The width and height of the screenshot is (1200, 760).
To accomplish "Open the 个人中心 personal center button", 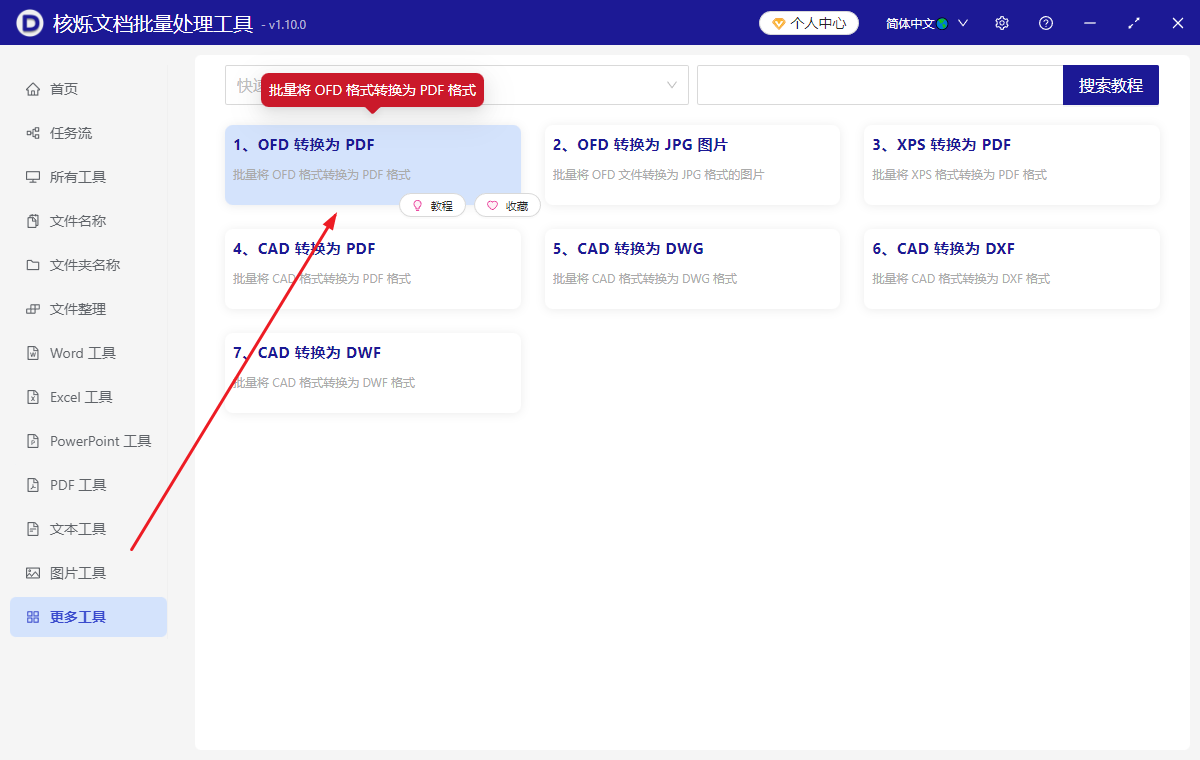I will pos(809,23).
